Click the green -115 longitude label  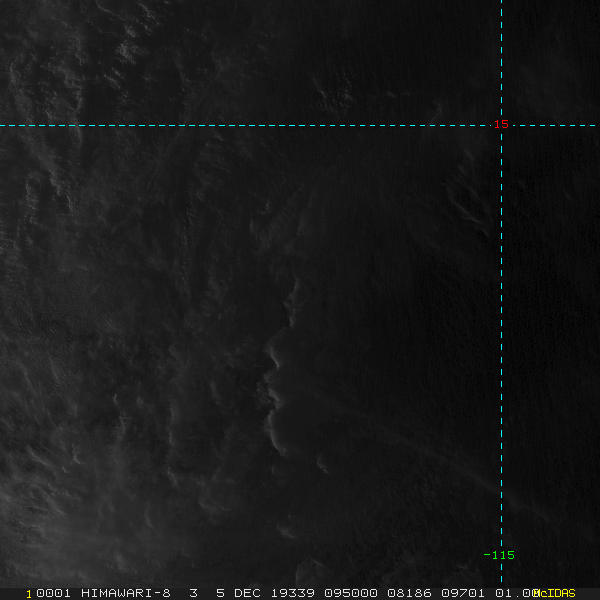click(498, 555)
